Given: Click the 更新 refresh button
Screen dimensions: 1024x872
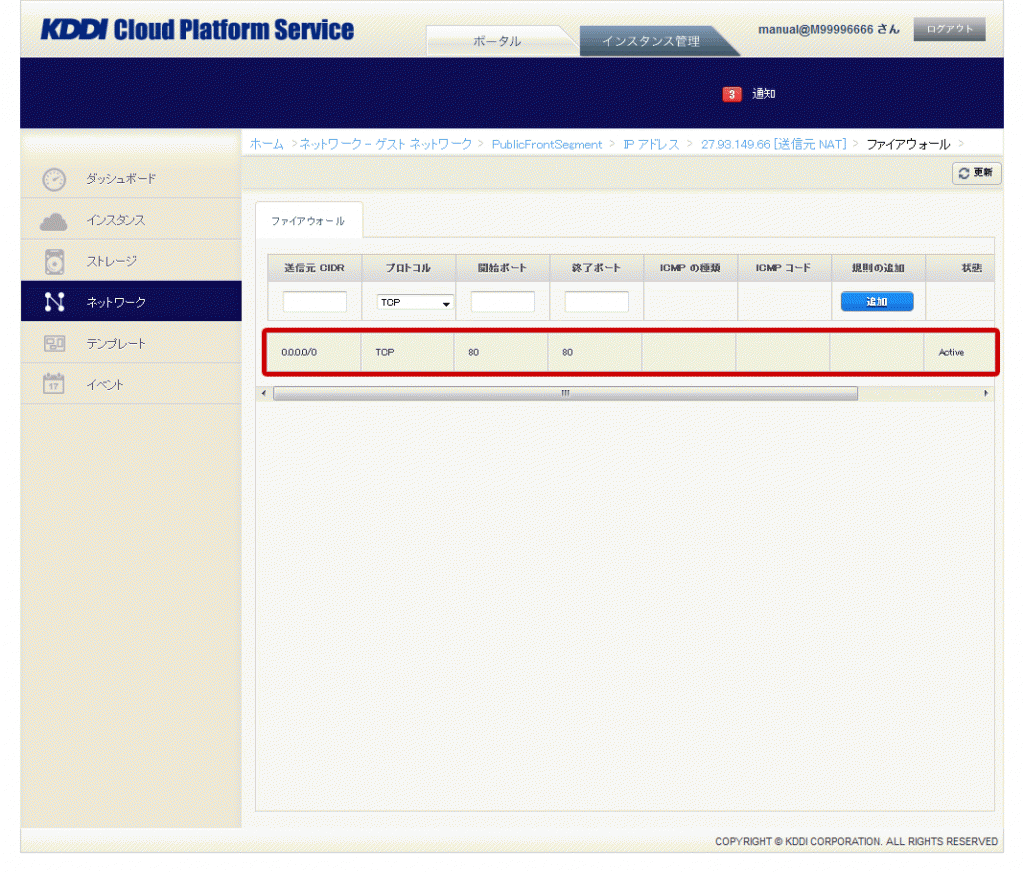Looking at the screenshot, I should coord(976,172).
